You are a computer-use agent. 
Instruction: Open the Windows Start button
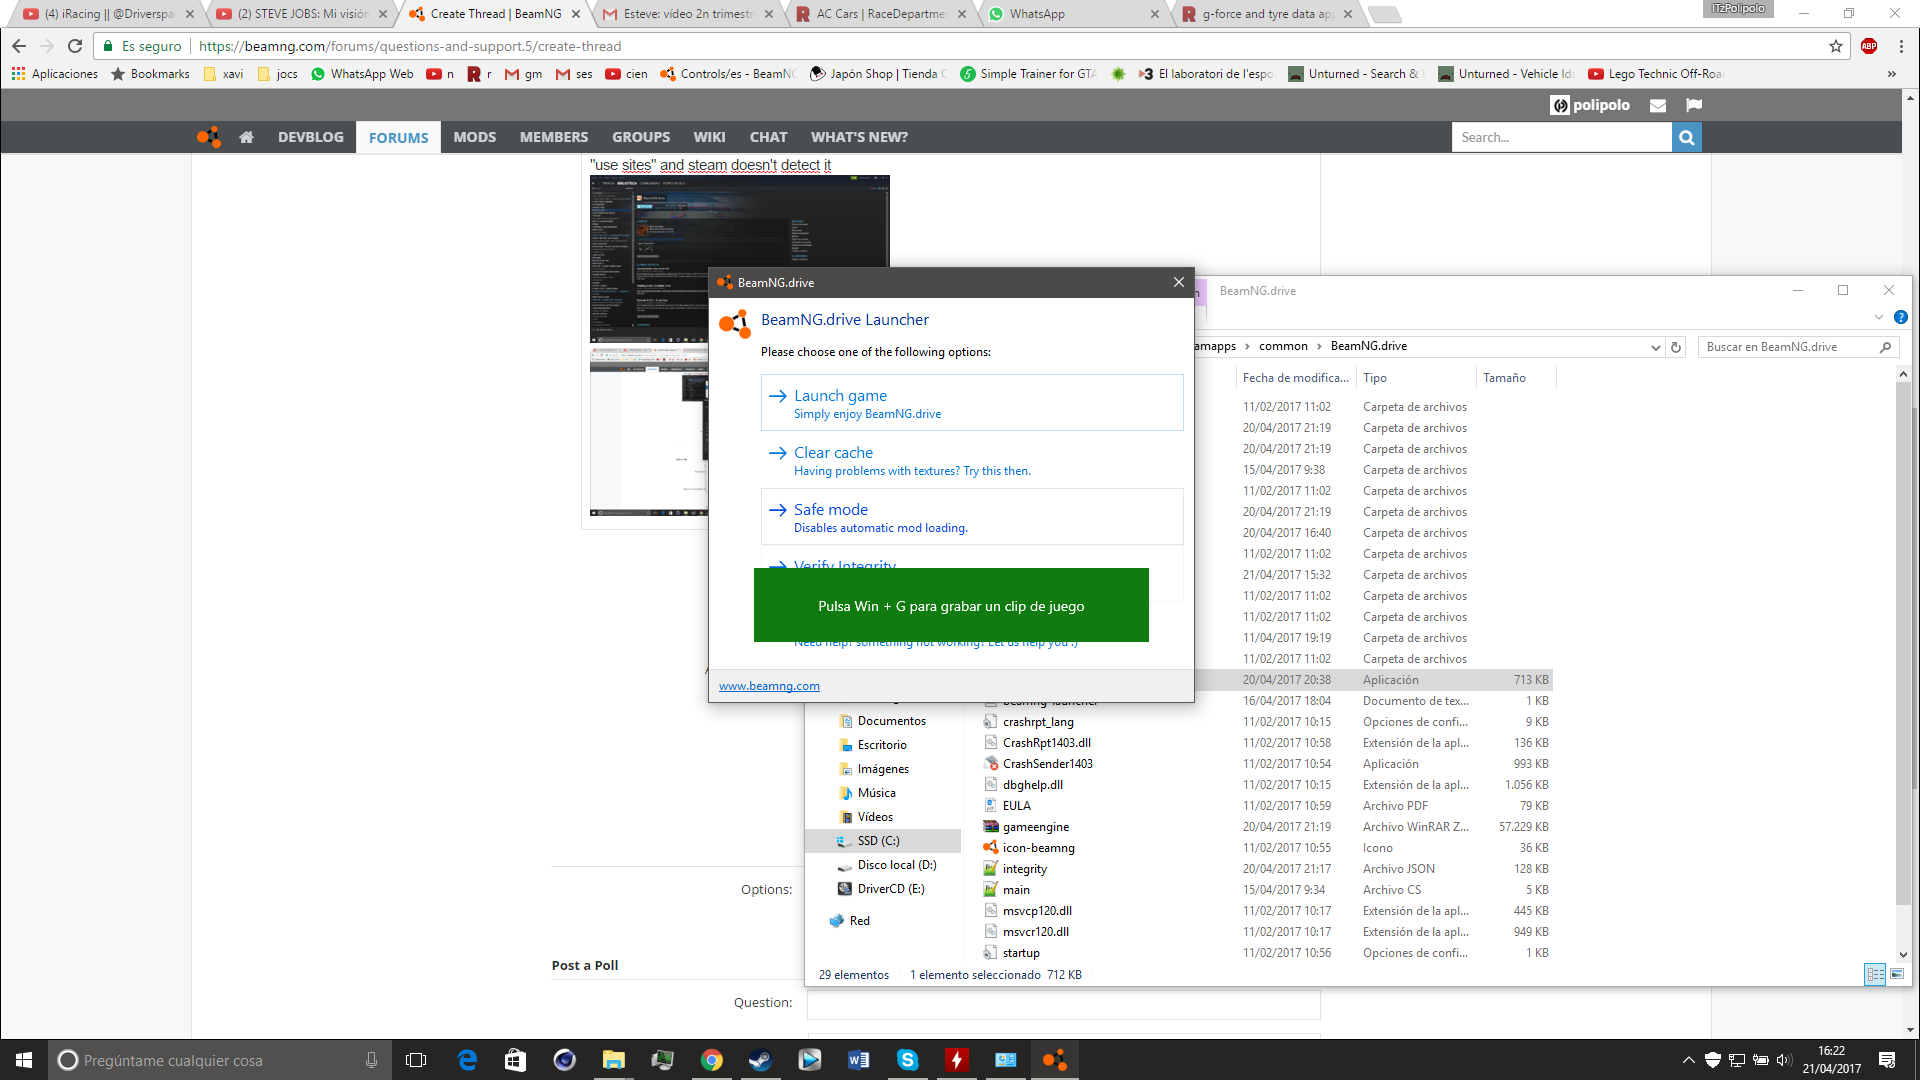(x=24, y=1060)
